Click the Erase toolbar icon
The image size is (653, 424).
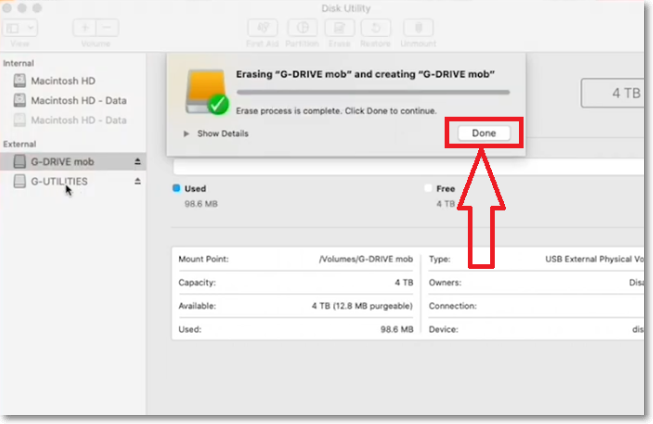point(339,28)
